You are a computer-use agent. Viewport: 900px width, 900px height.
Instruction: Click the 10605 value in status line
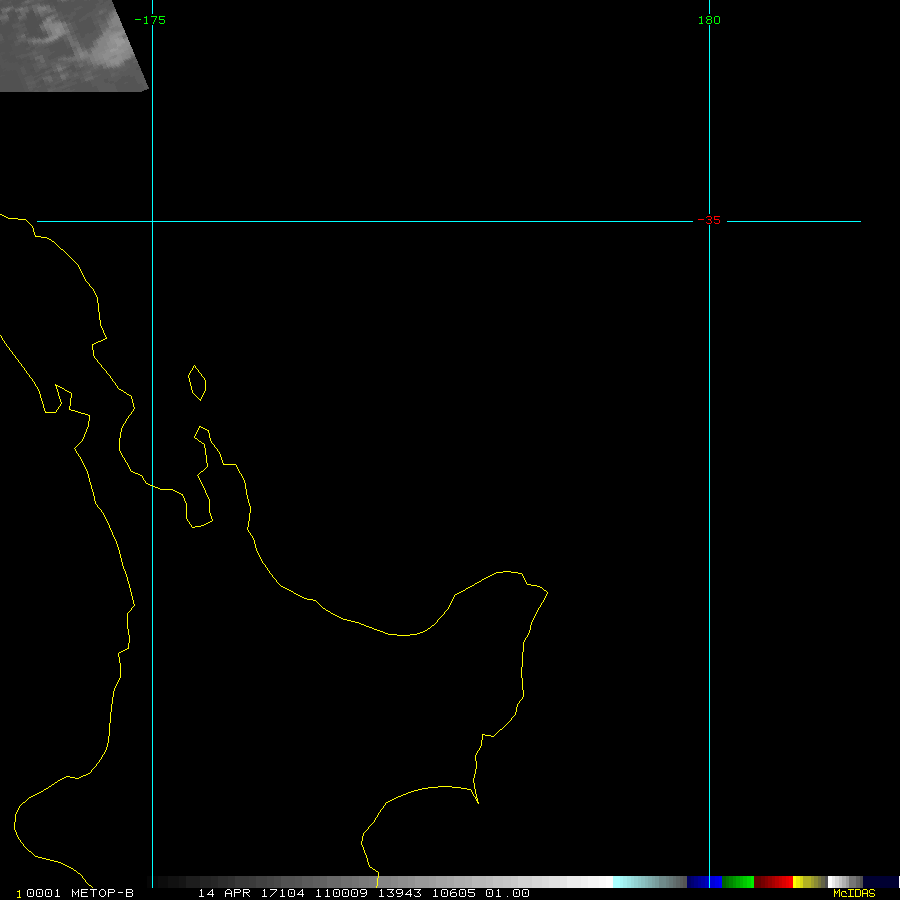[453, 893]
